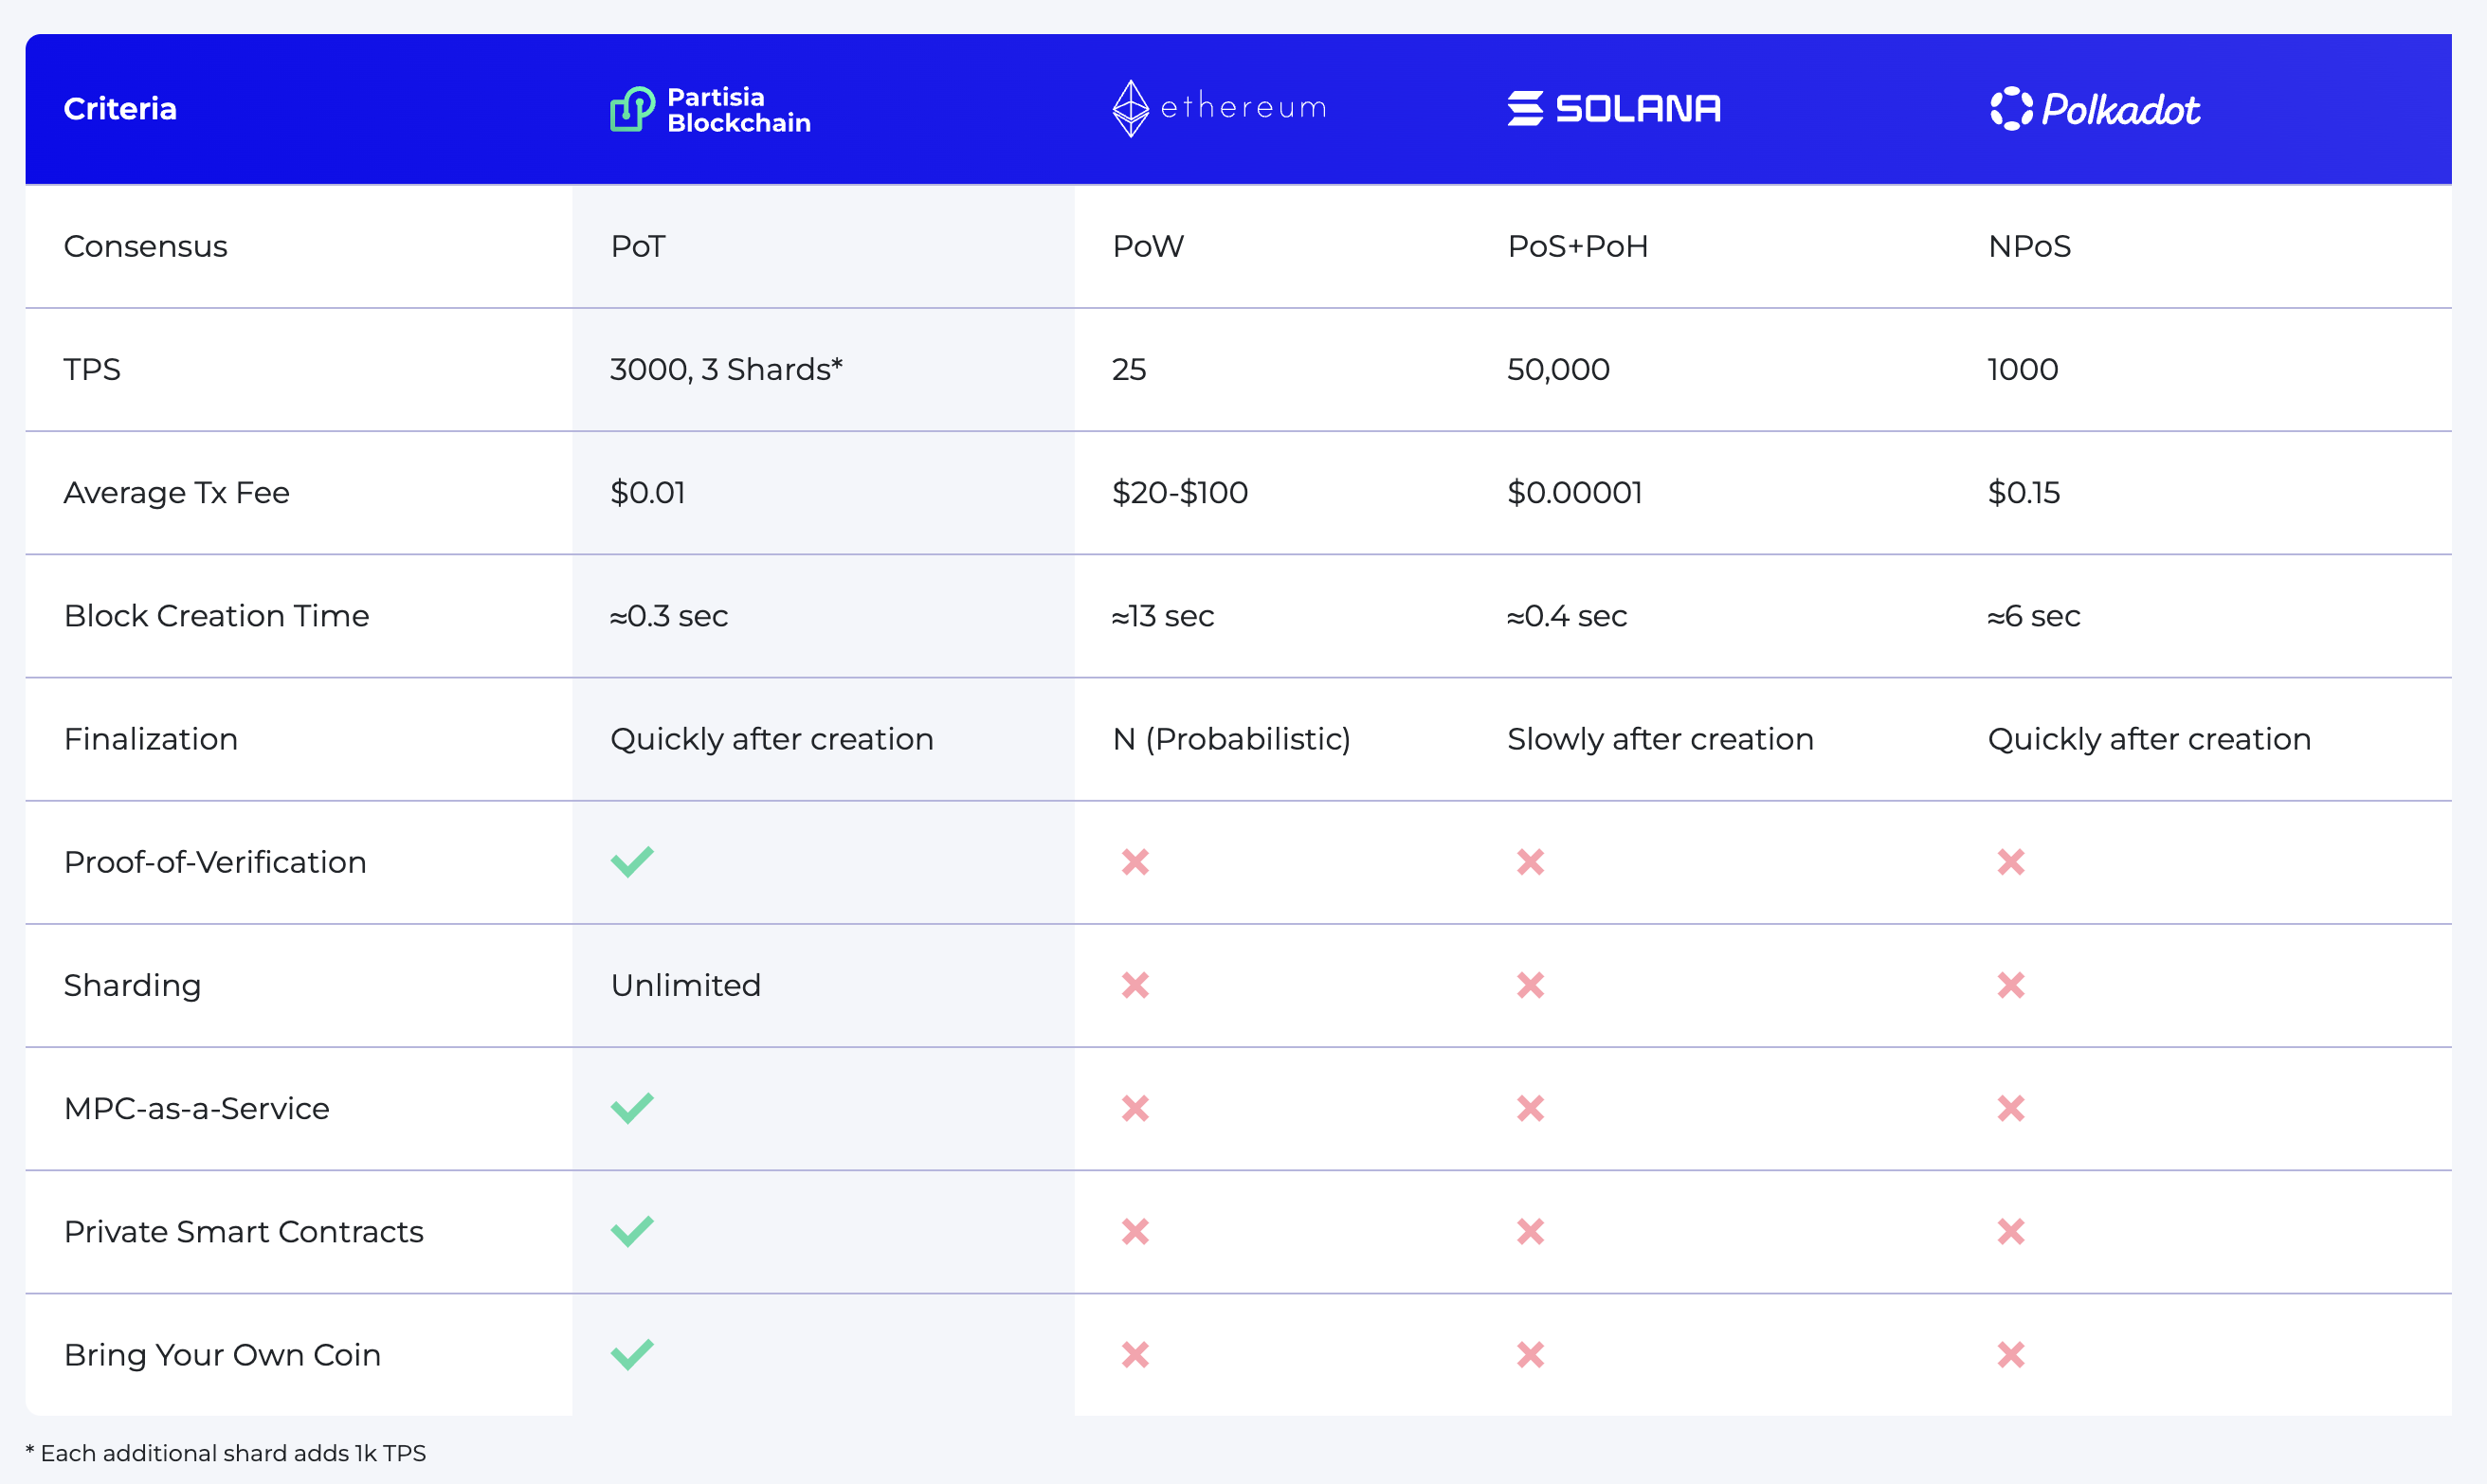Click the Ethereum diamond logo
This screenshot has width=2487, height=1484.
(1131, 108)
